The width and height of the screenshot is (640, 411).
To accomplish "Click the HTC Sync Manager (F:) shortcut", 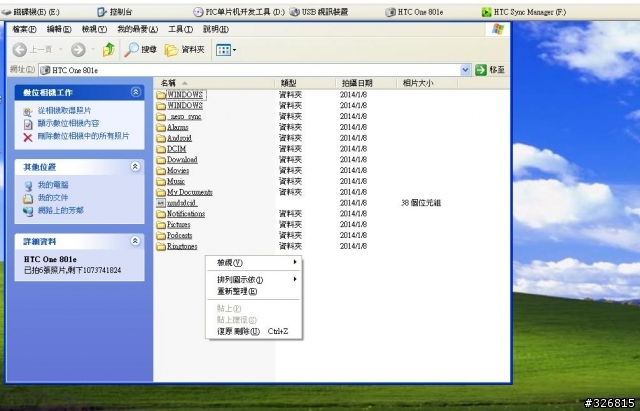I will point(524,12).
